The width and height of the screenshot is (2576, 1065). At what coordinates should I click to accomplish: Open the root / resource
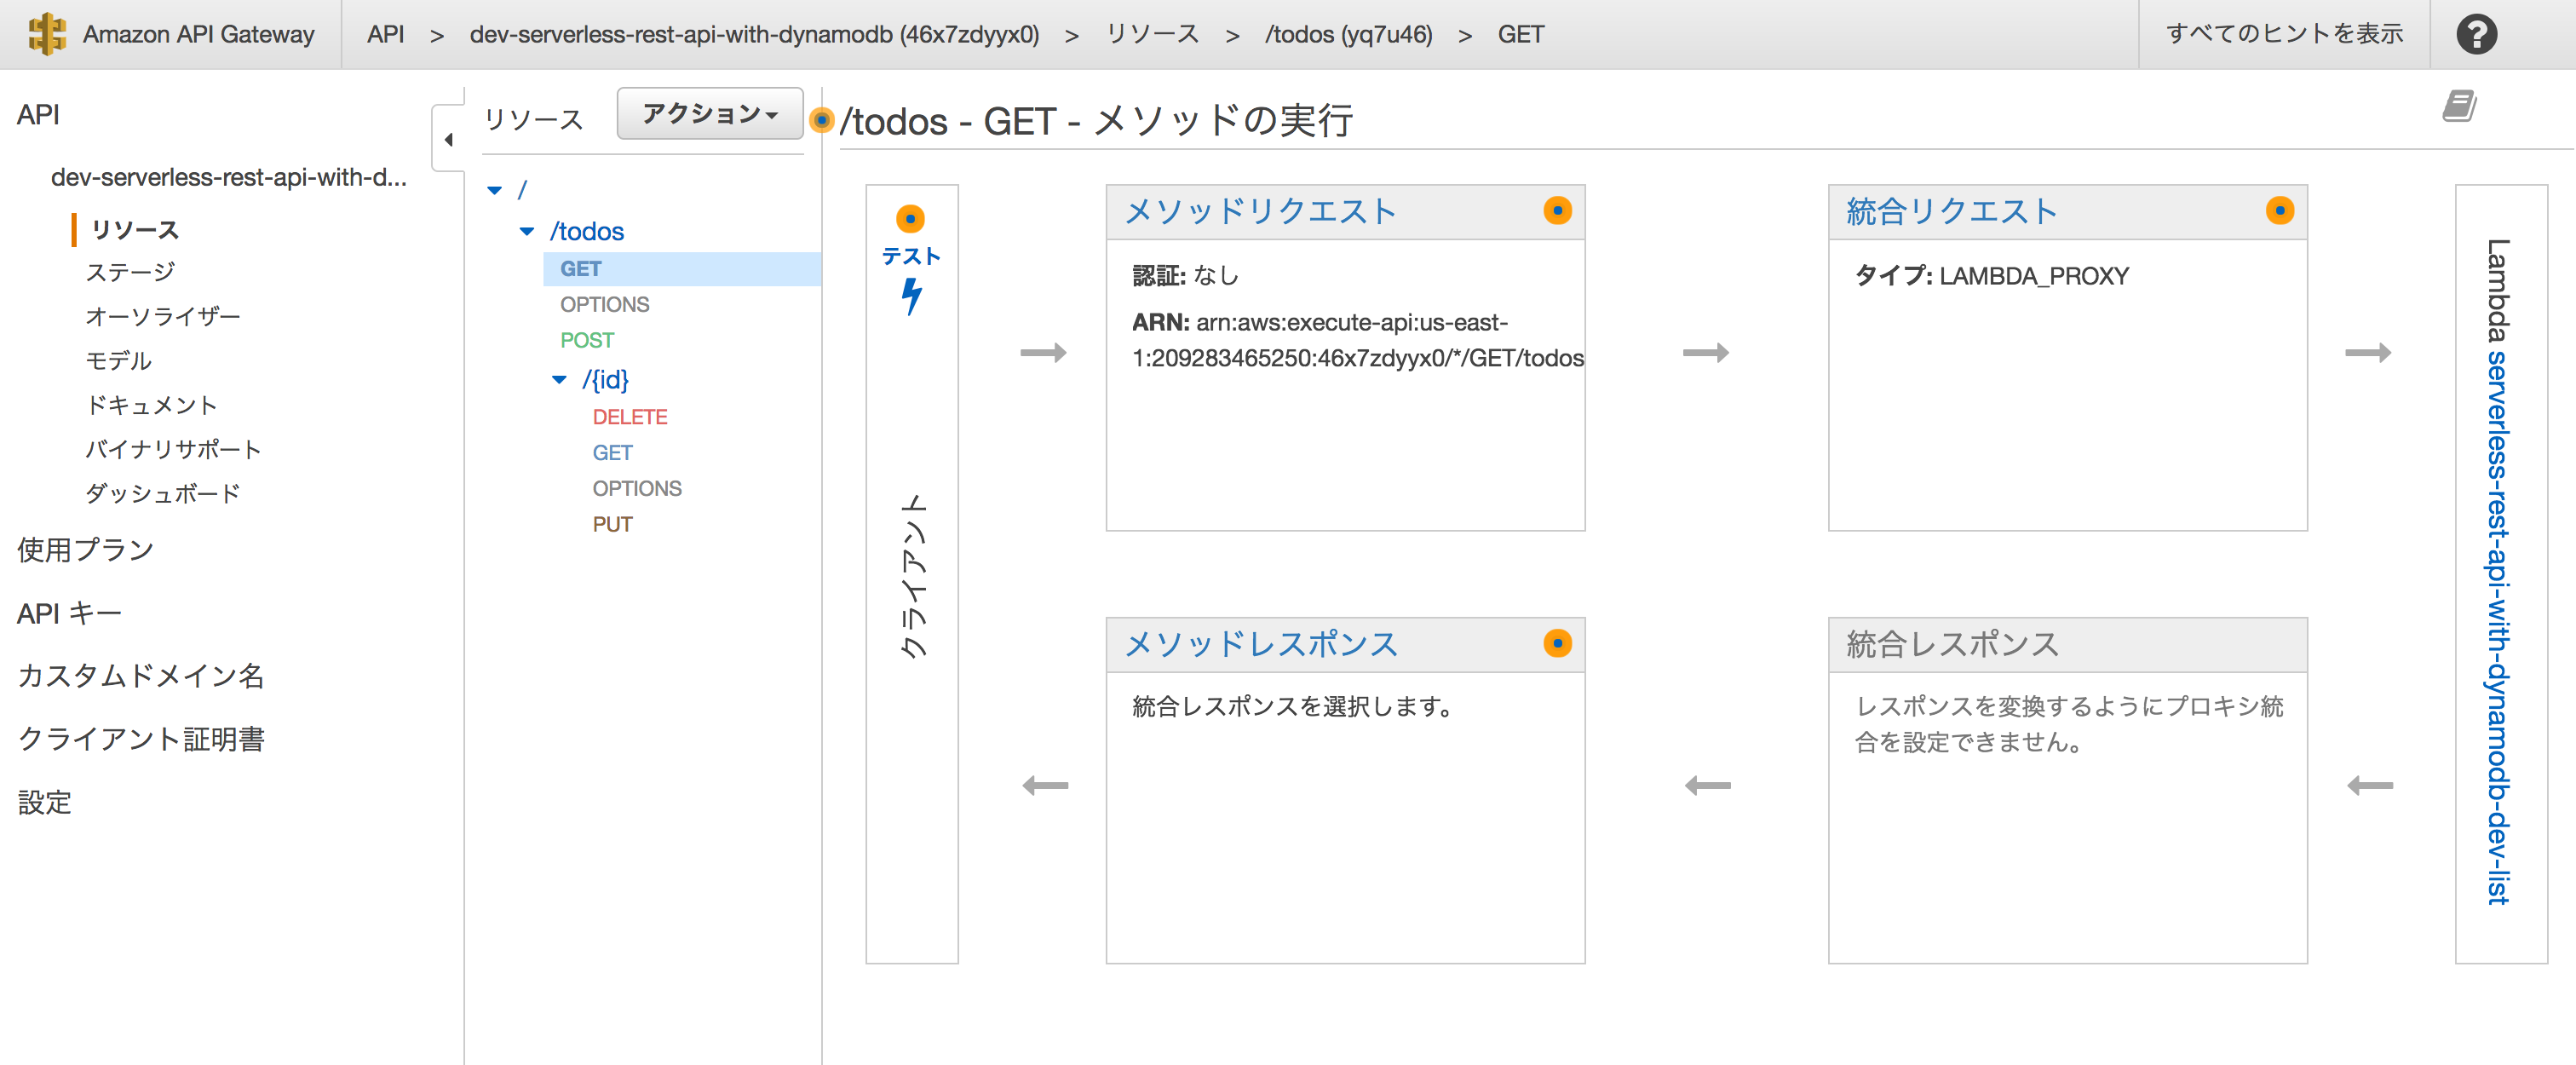[x=521, y=190]
